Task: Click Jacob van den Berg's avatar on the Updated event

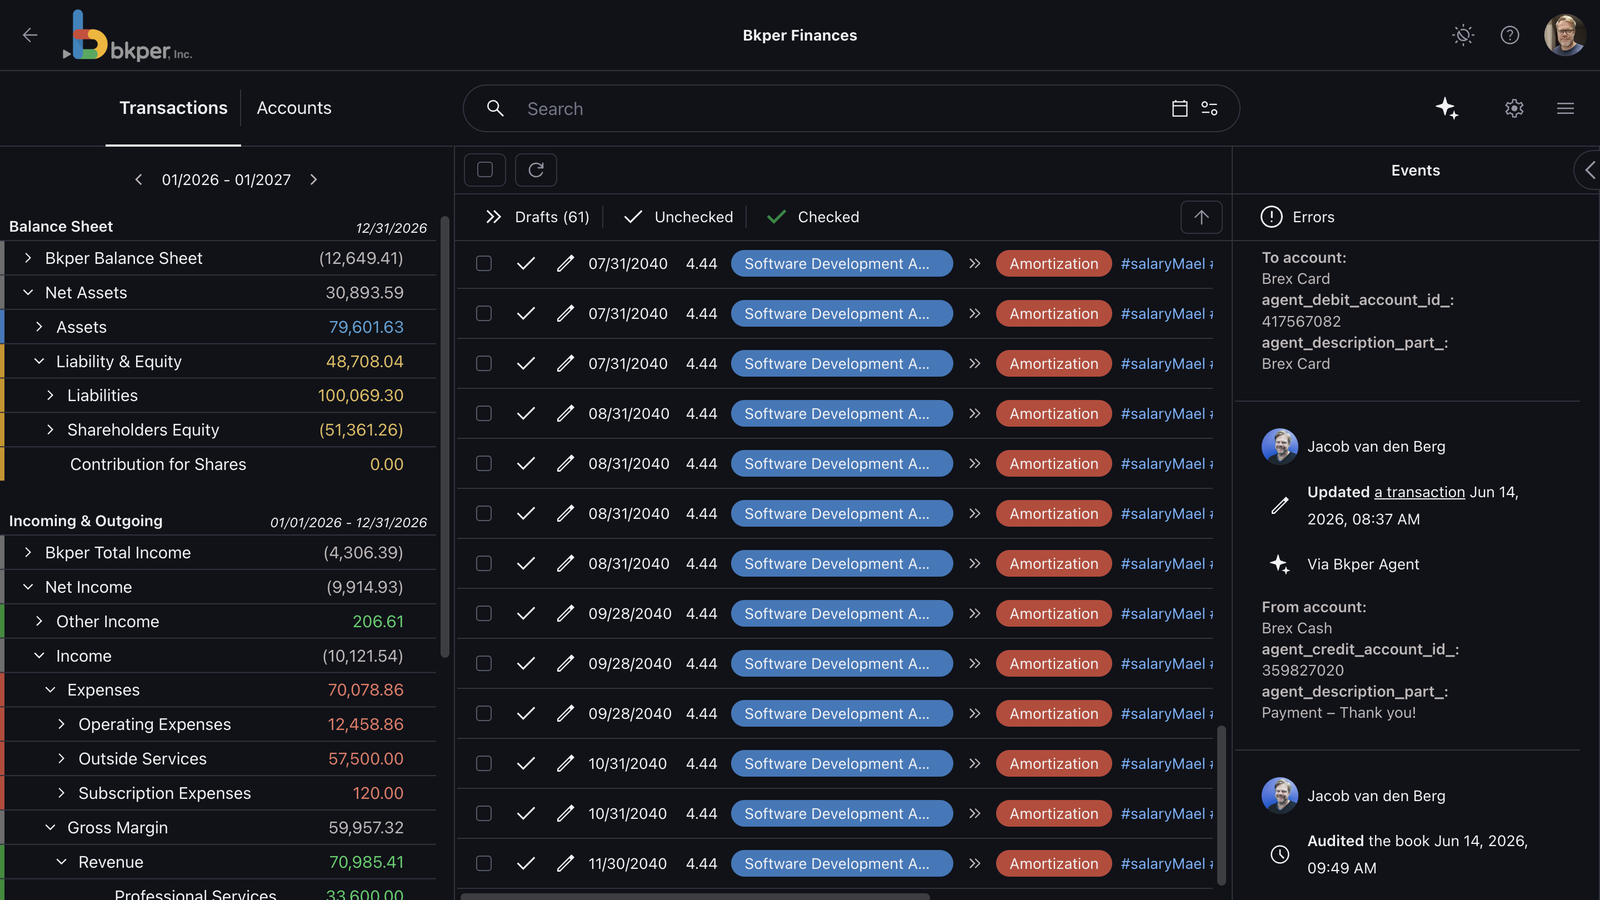Action: 1280,446
